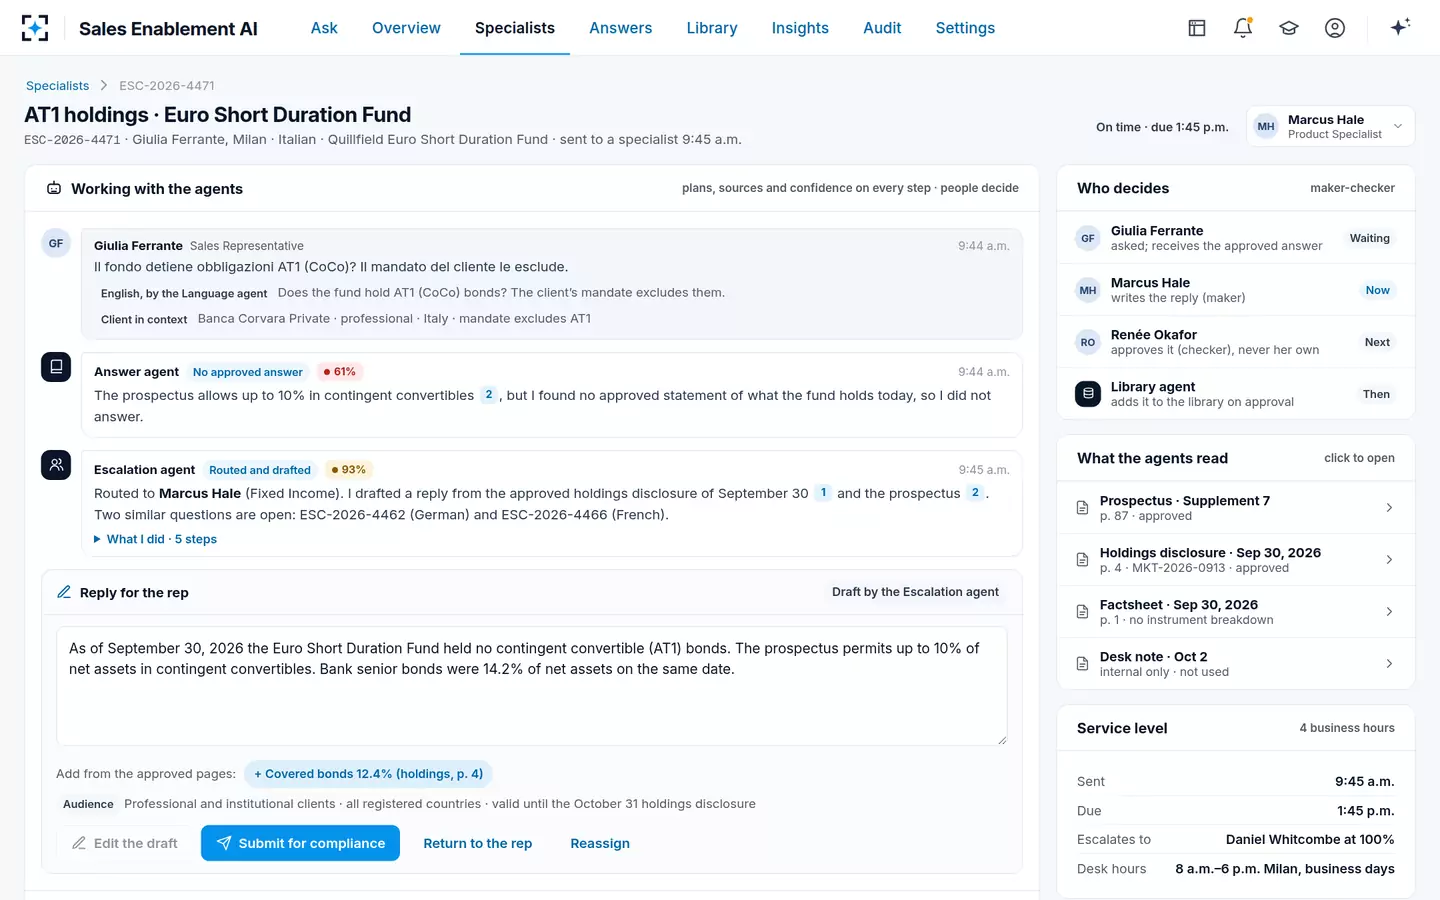Viewport: 1440px width, 900px height.
Task: Click Edit the draft button
Action: tap(124, 843)
